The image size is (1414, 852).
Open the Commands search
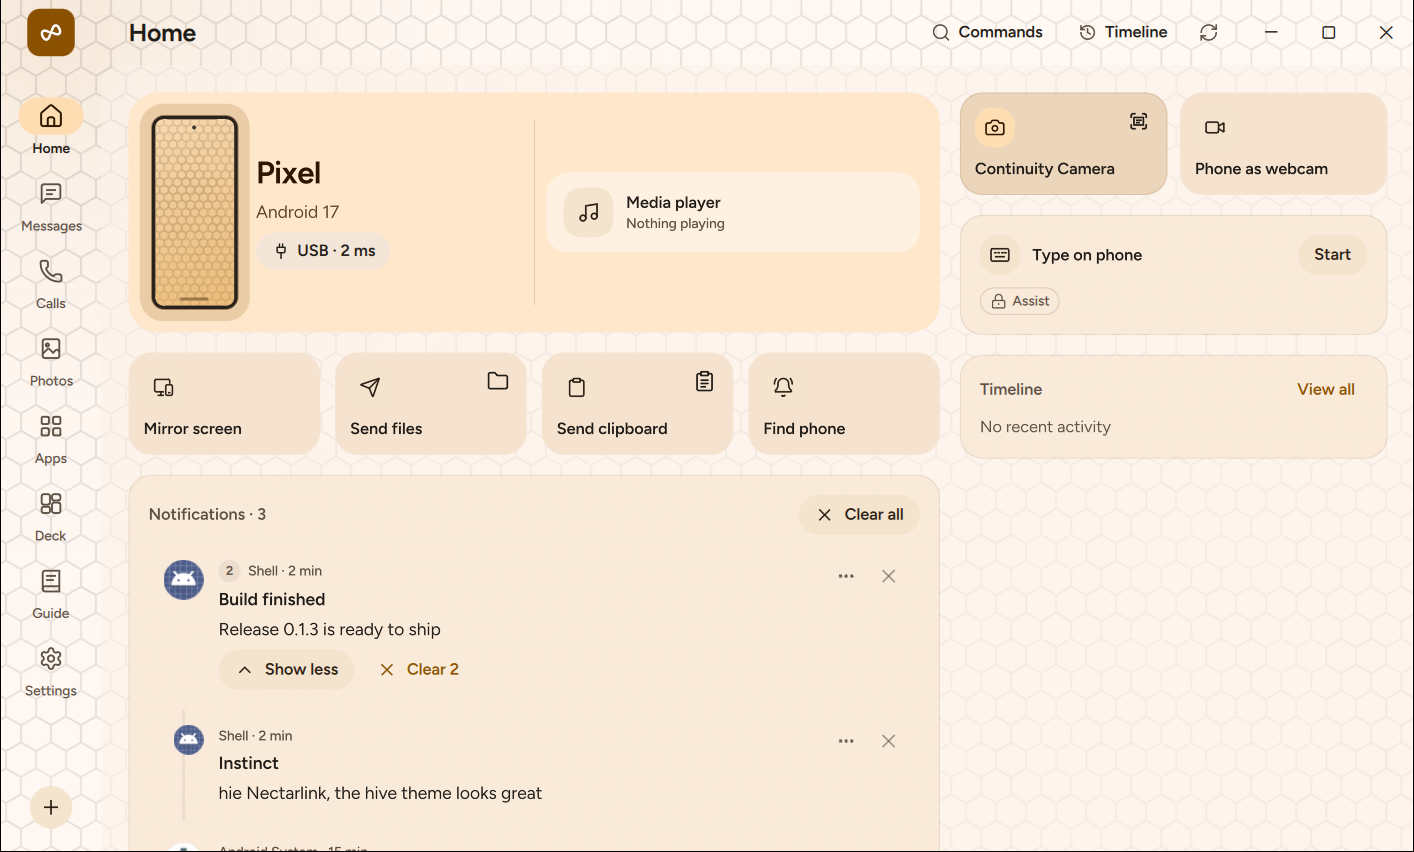pos(987,32)
